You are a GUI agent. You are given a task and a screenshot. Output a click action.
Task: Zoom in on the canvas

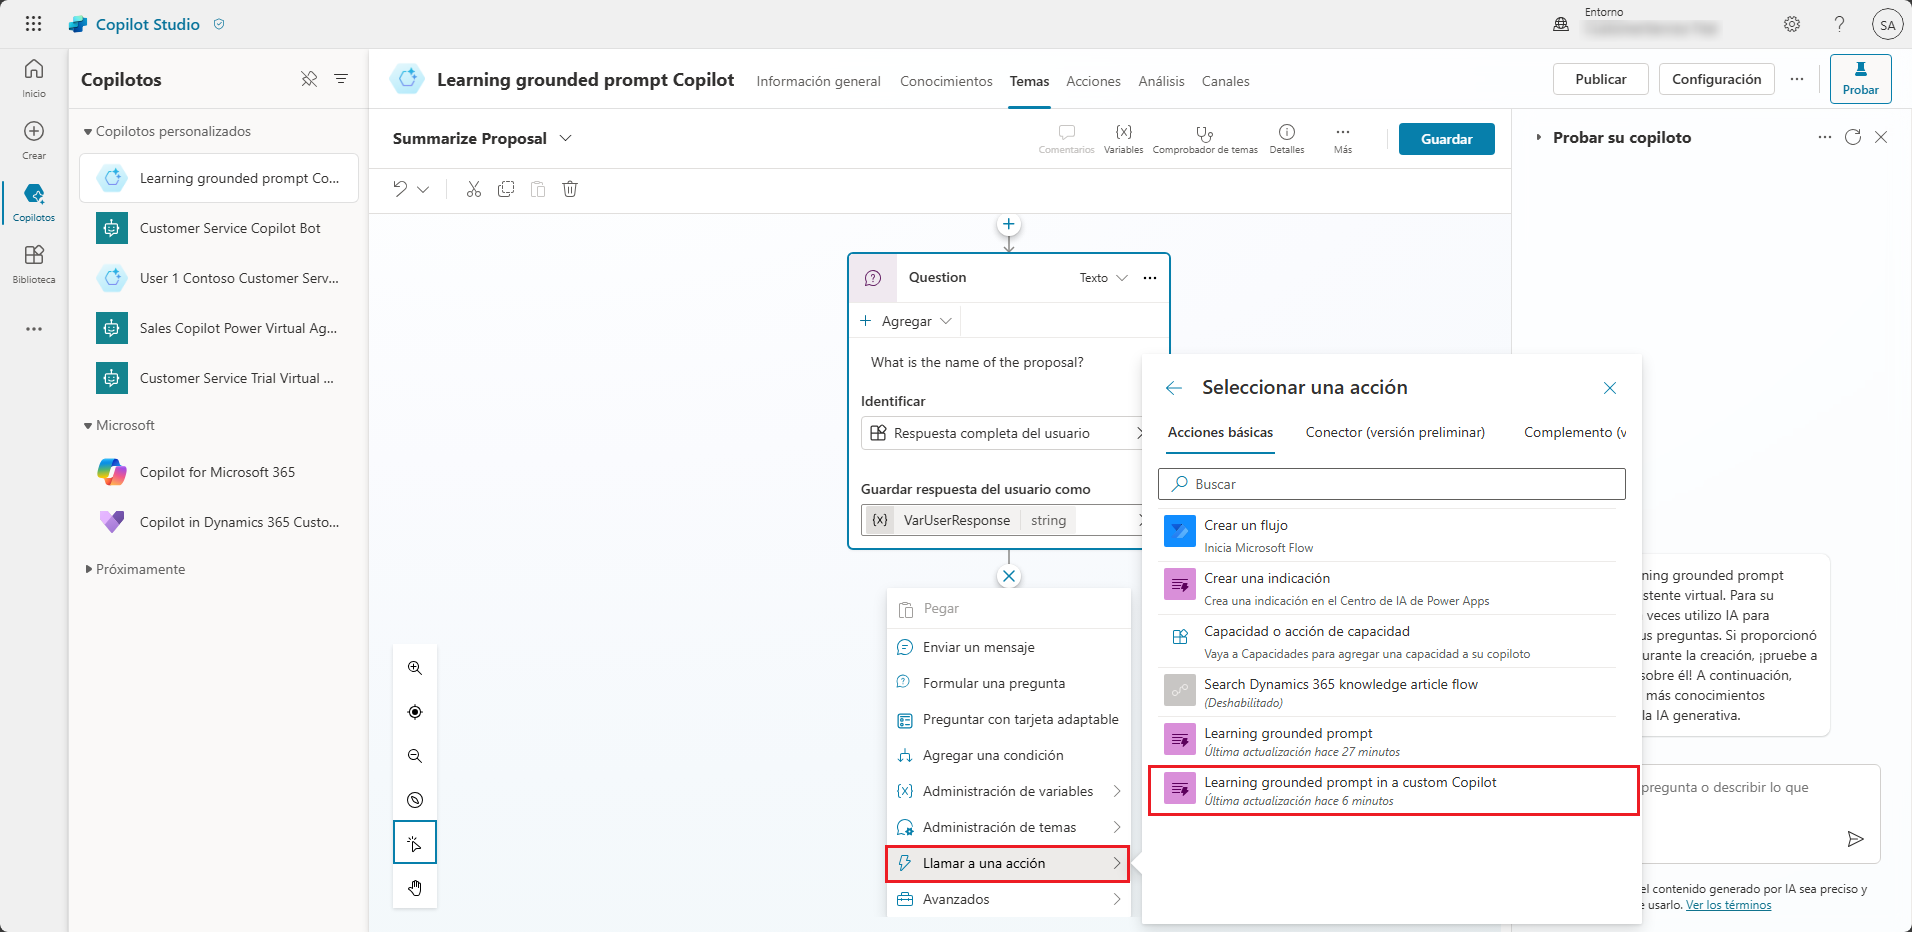[x=415, y=668]
